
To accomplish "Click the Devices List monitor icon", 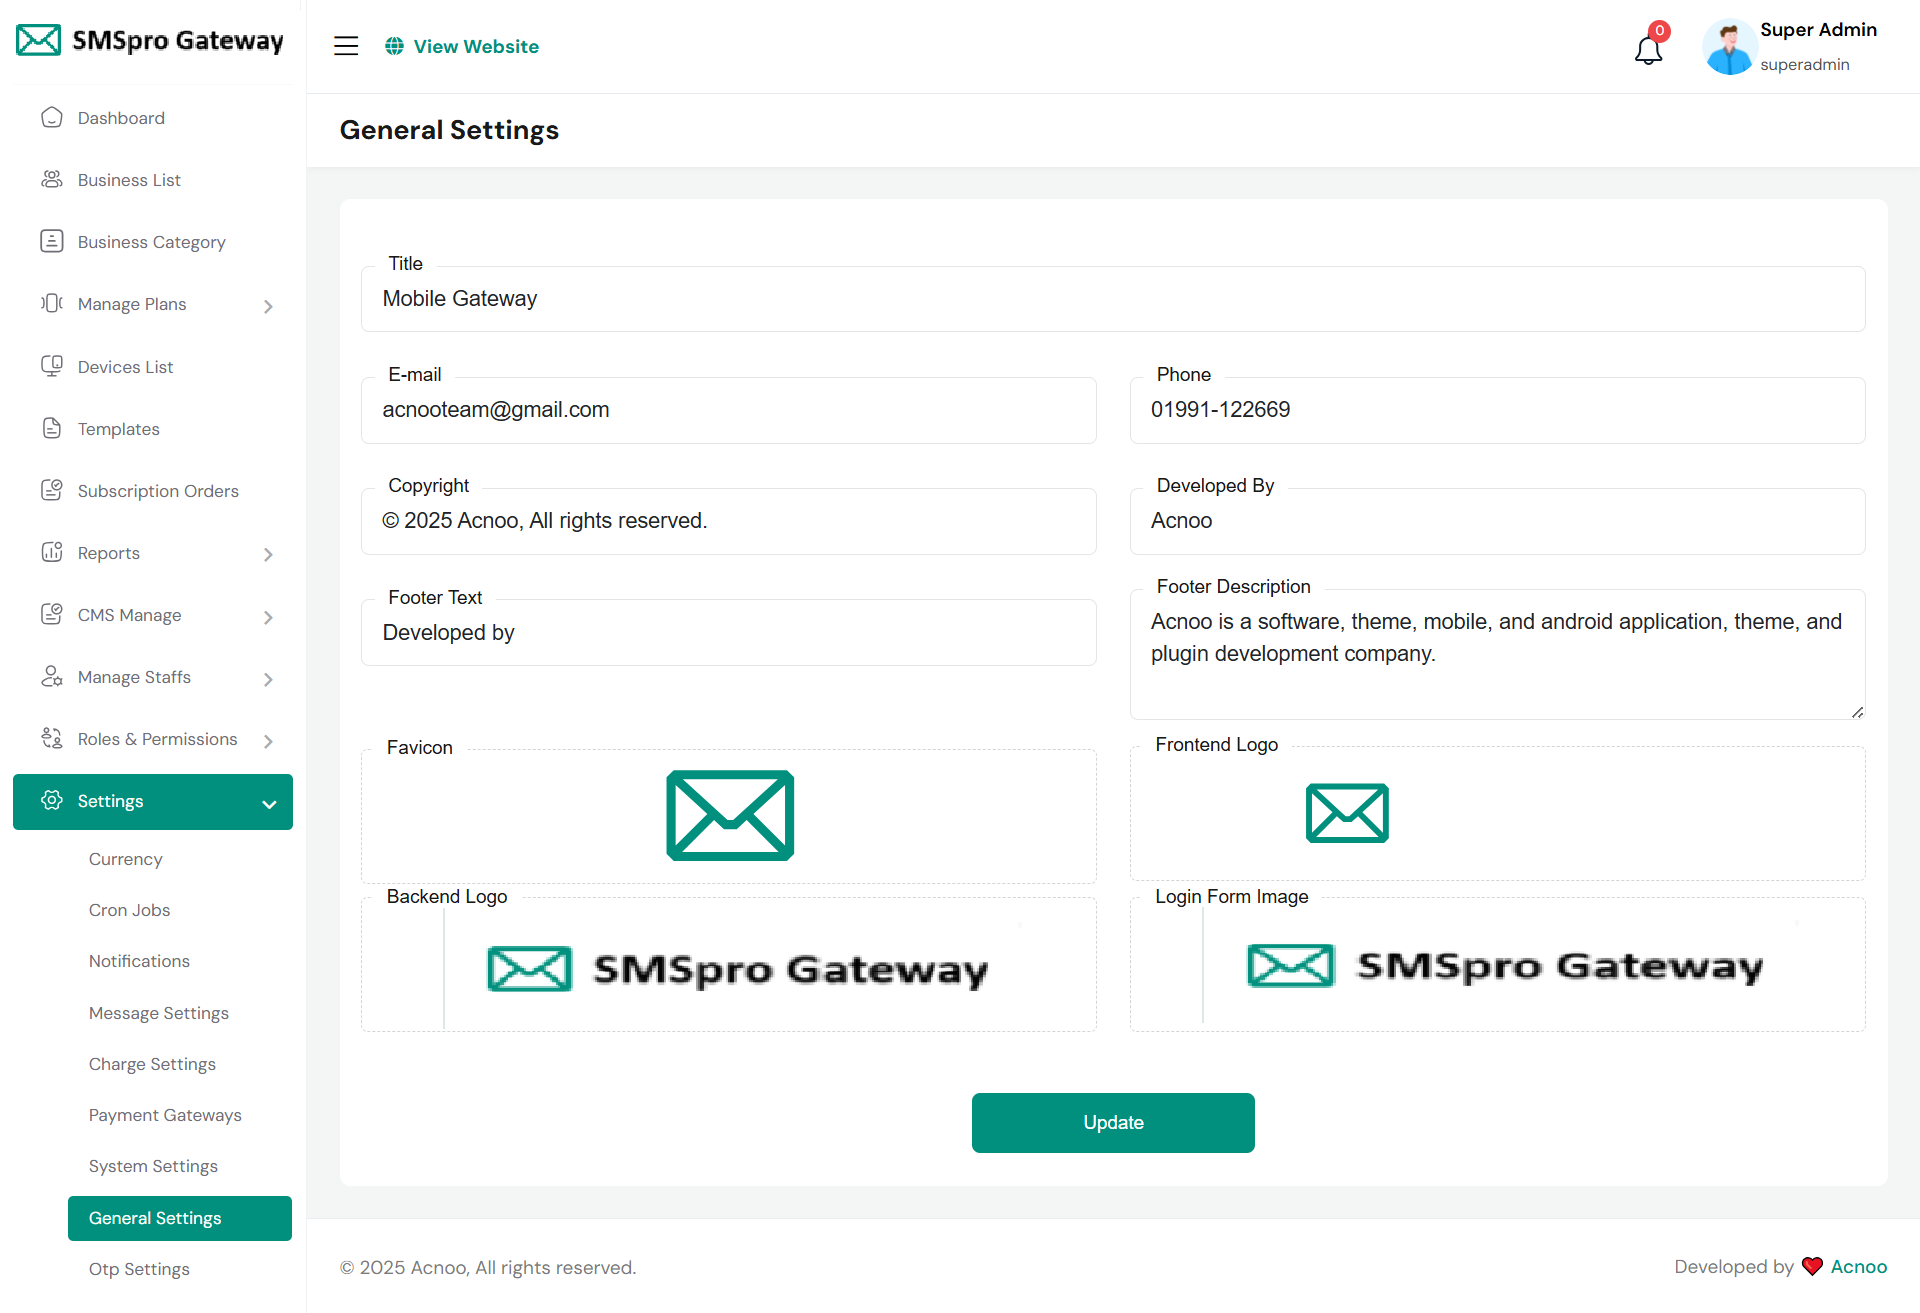I will [x=52, y=366].
